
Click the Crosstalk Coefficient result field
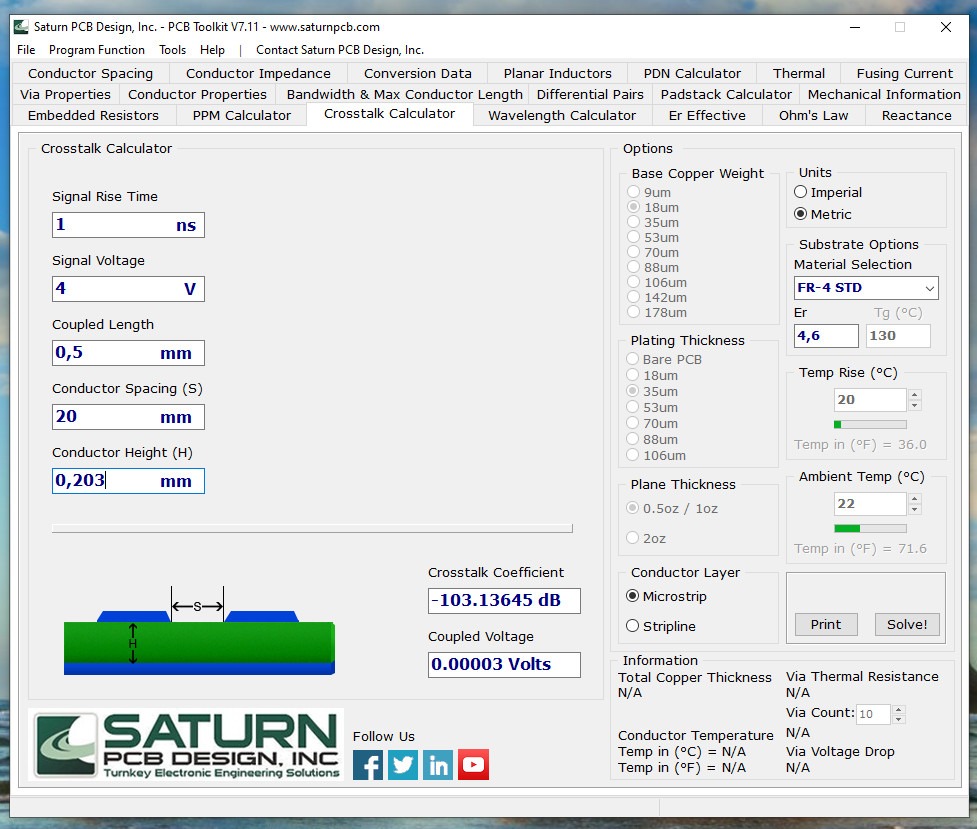pyautogui.click(x=504, y=601)
